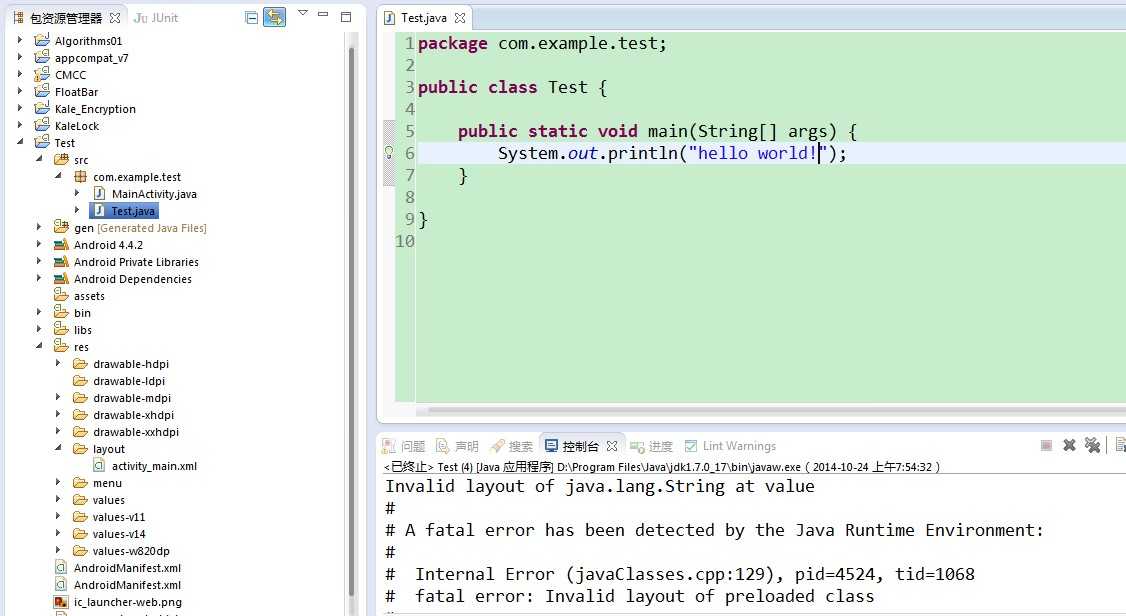Screen dimensions: 1126x616
Task: Collapse the Test project node
Action: point(20,142)
